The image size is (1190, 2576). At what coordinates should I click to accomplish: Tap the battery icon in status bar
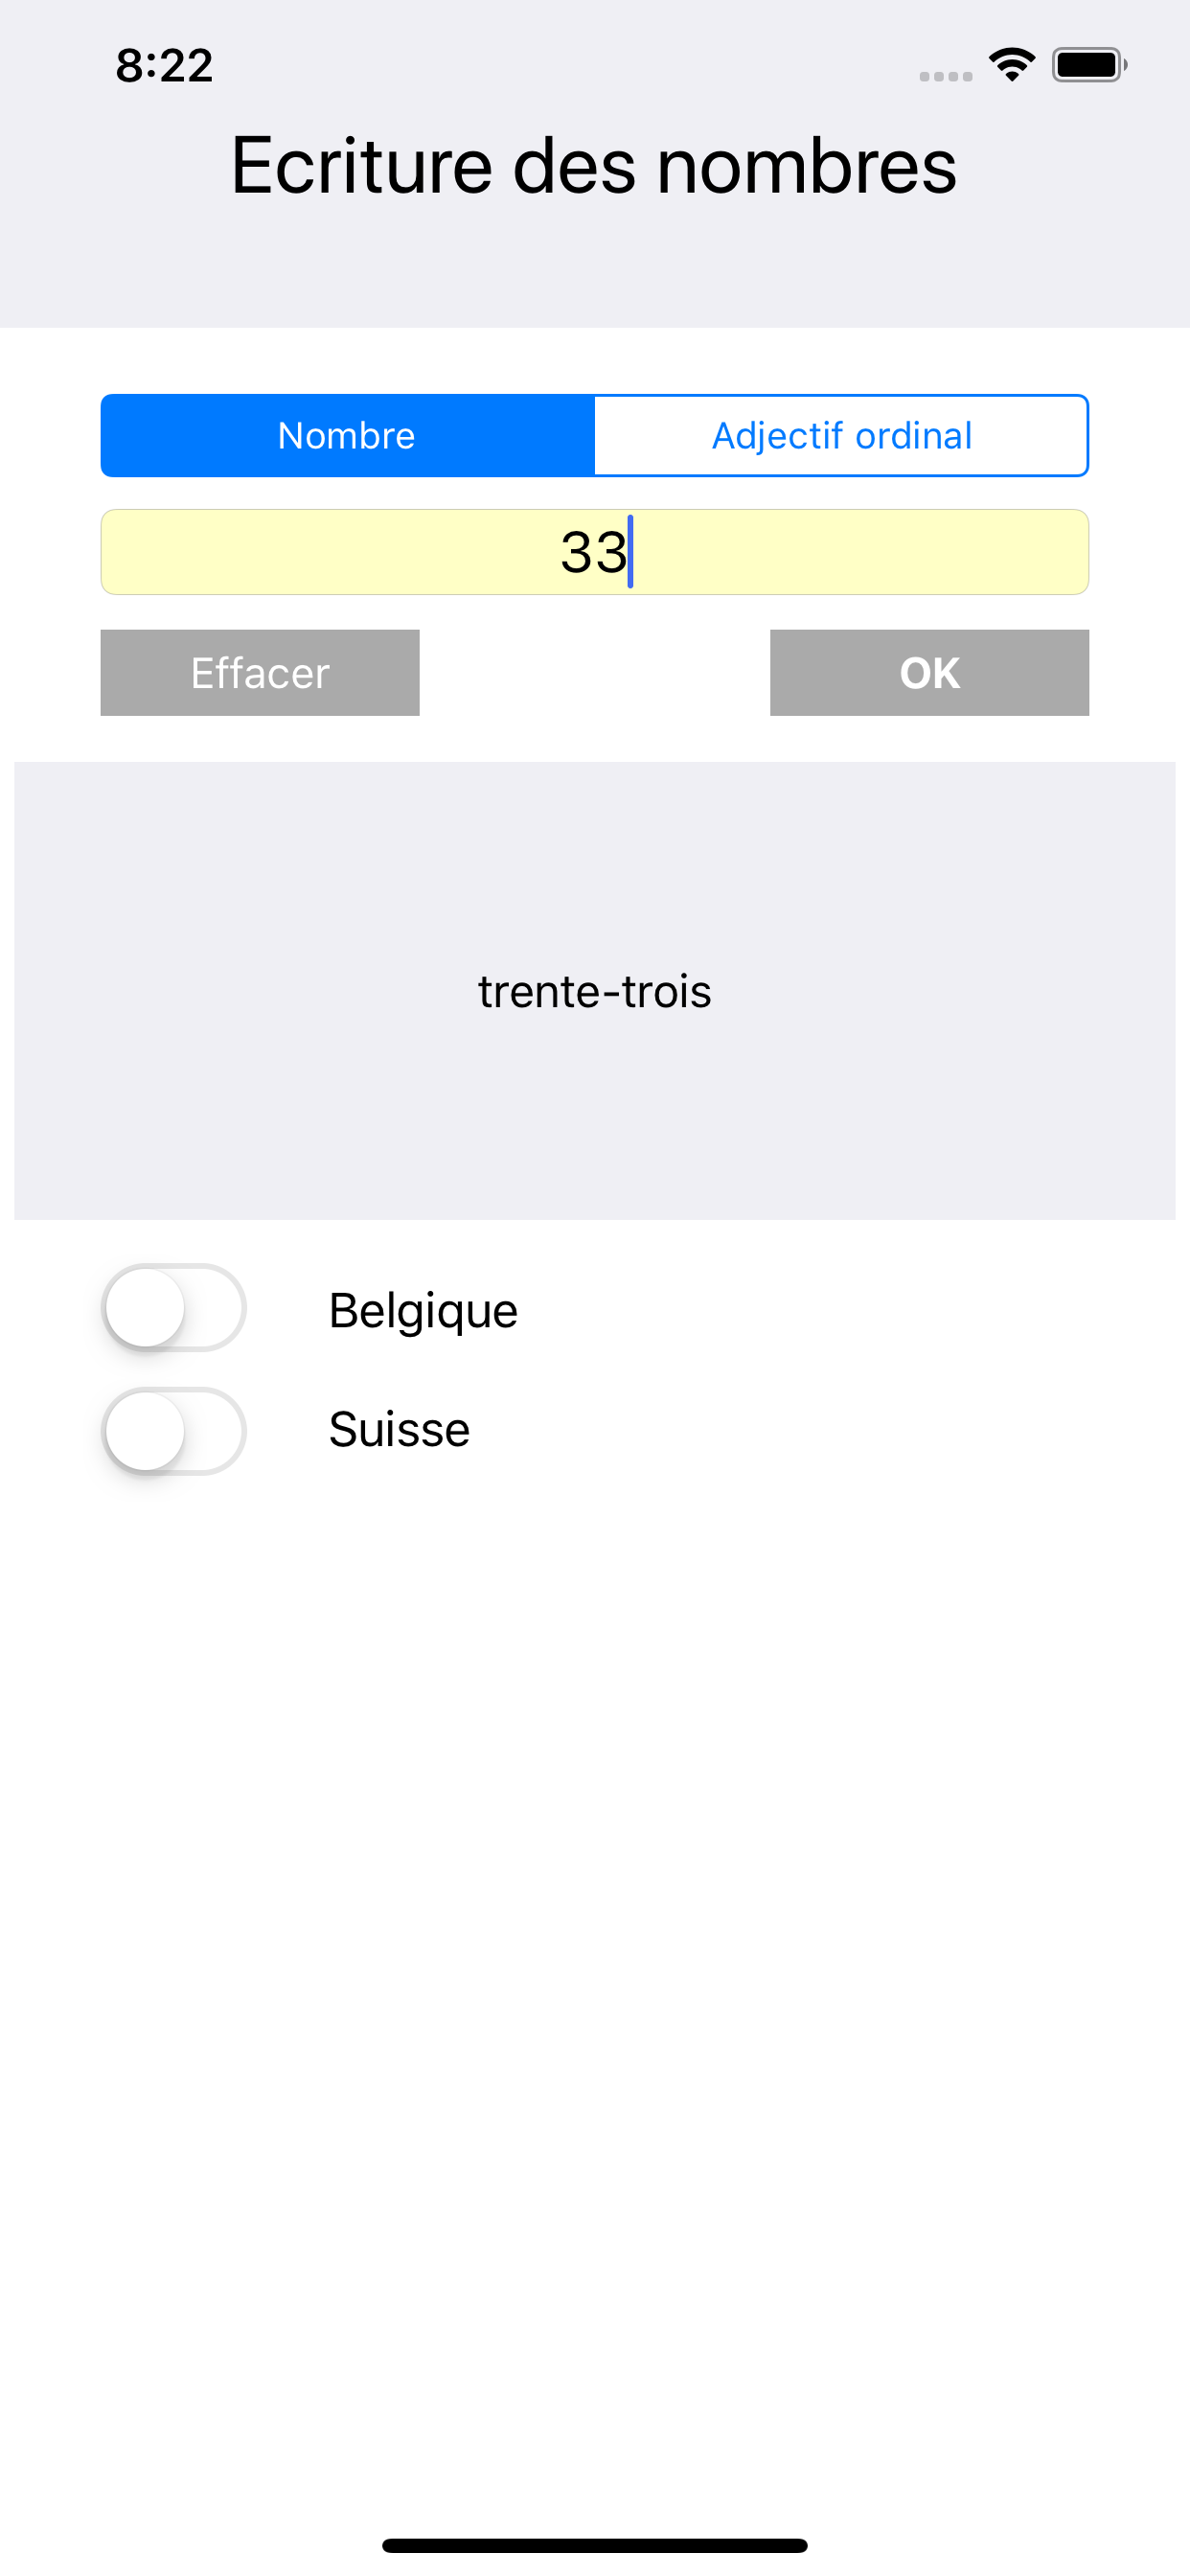pyautogui.click(x=1088, y=65)
